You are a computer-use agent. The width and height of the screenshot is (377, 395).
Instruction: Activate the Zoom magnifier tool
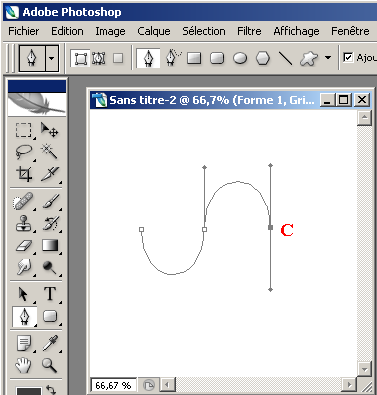tap(49, 365)
